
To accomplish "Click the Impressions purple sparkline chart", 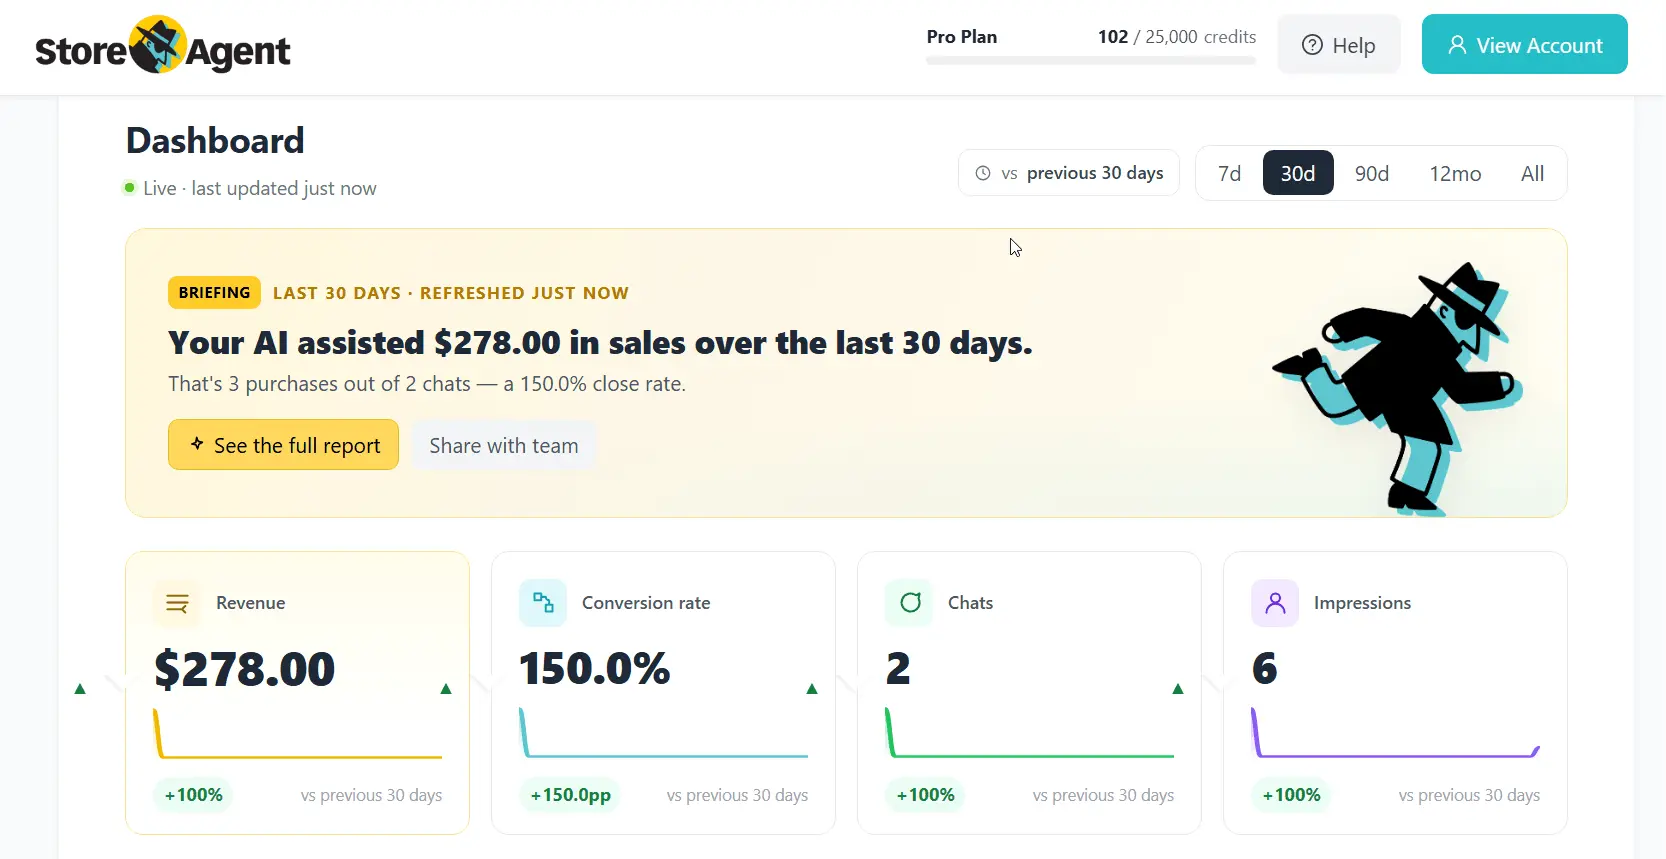I will (x=1396, y=733).
